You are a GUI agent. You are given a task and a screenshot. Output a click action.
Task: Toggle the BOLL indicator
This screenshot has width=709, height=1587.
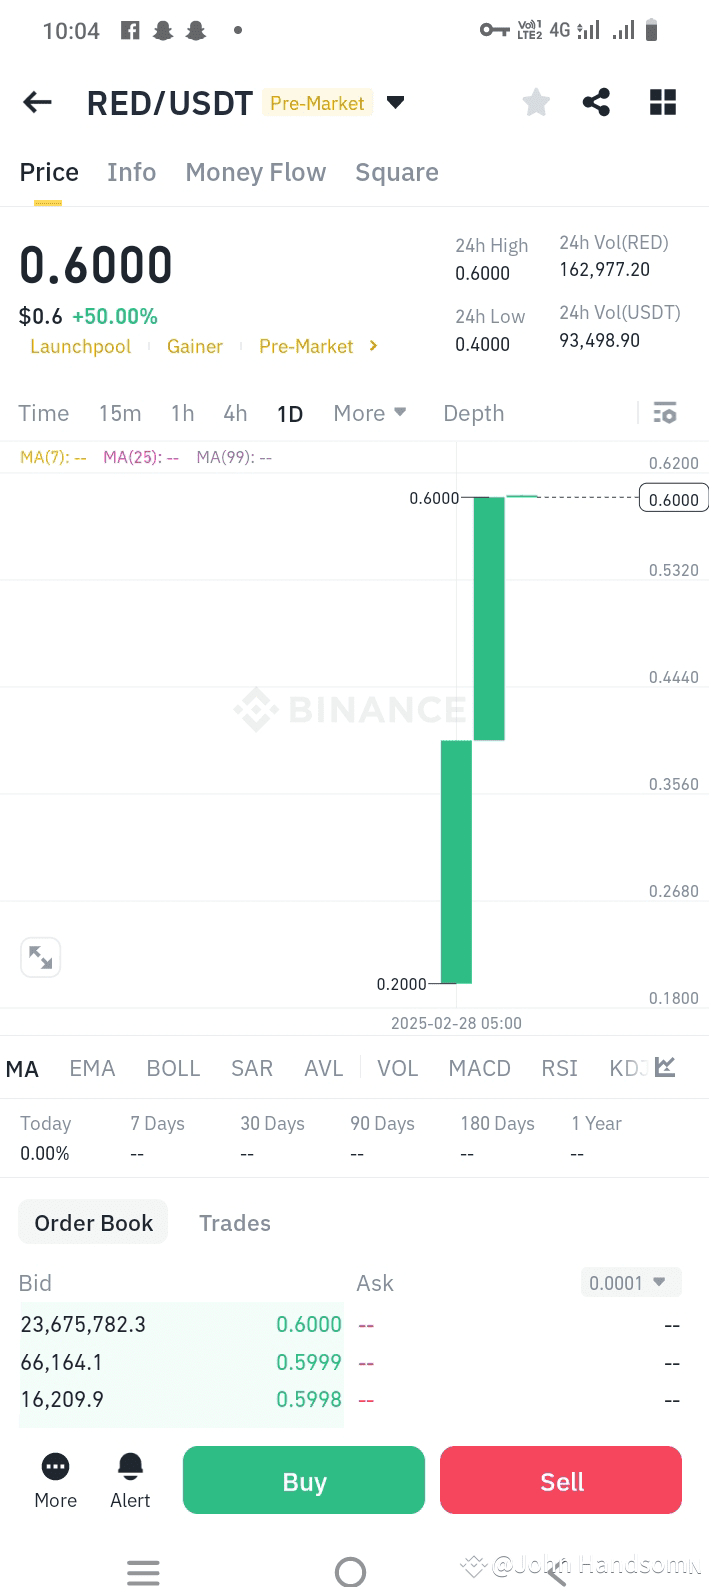click(x=173, y=1068)
